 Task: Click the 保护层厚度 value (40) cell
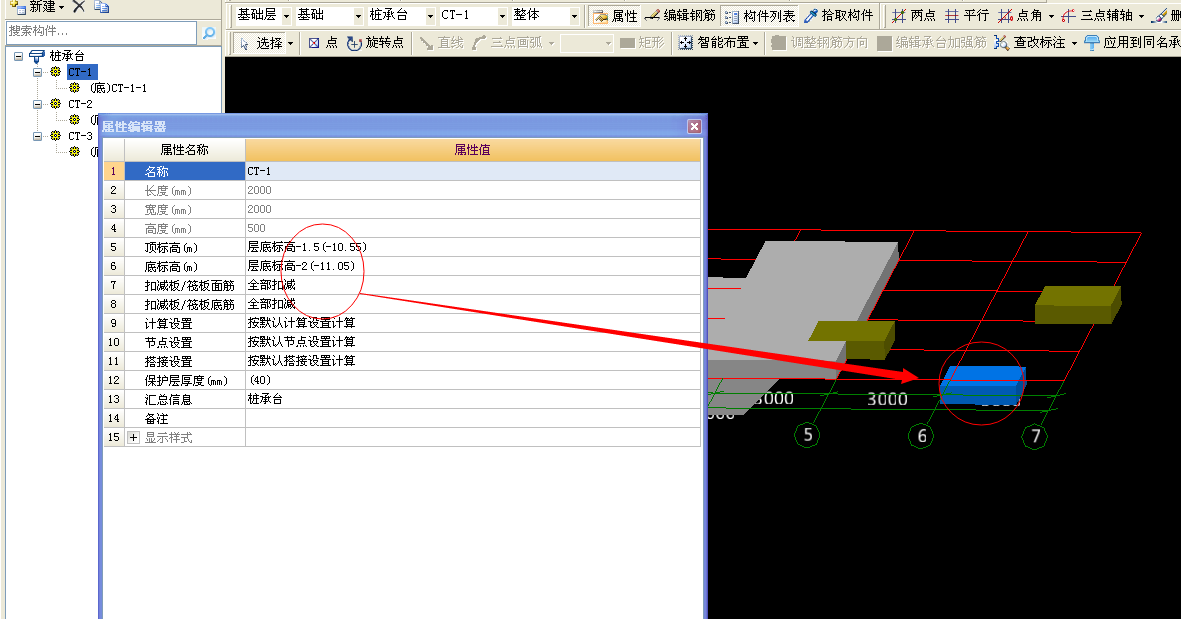click(x=473, y=380)
